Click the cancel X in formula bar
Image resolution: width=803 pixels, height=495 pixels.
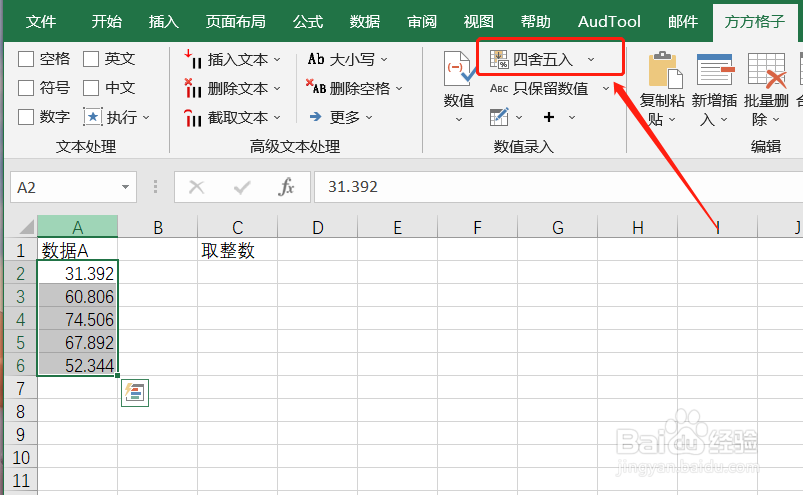tap(197, 187)
